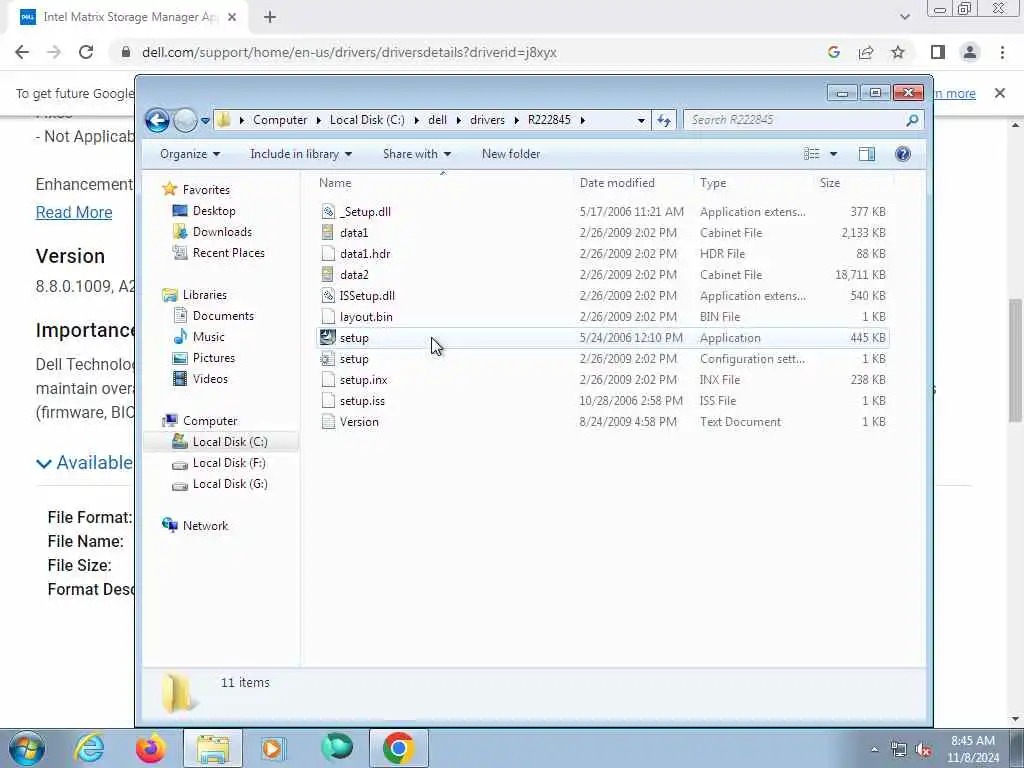Click Network in the navigation pane
1024x768 pixels.
205,526
